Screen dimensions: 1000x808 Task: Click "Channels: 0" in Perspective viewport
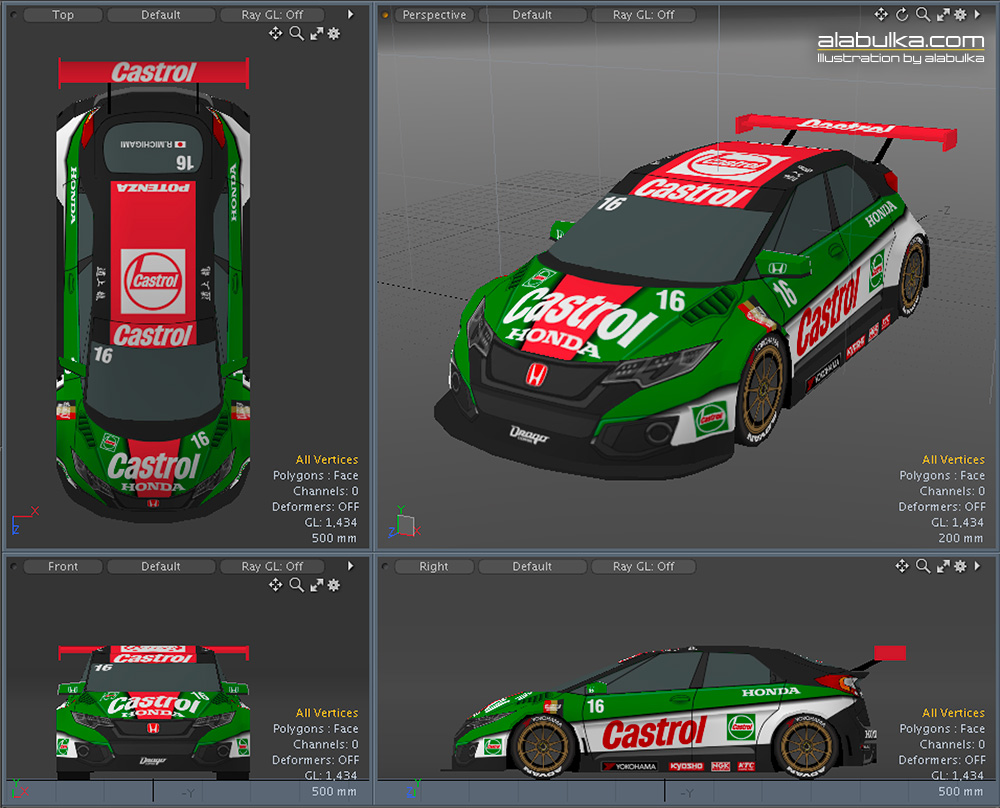[x=952, y=491]
